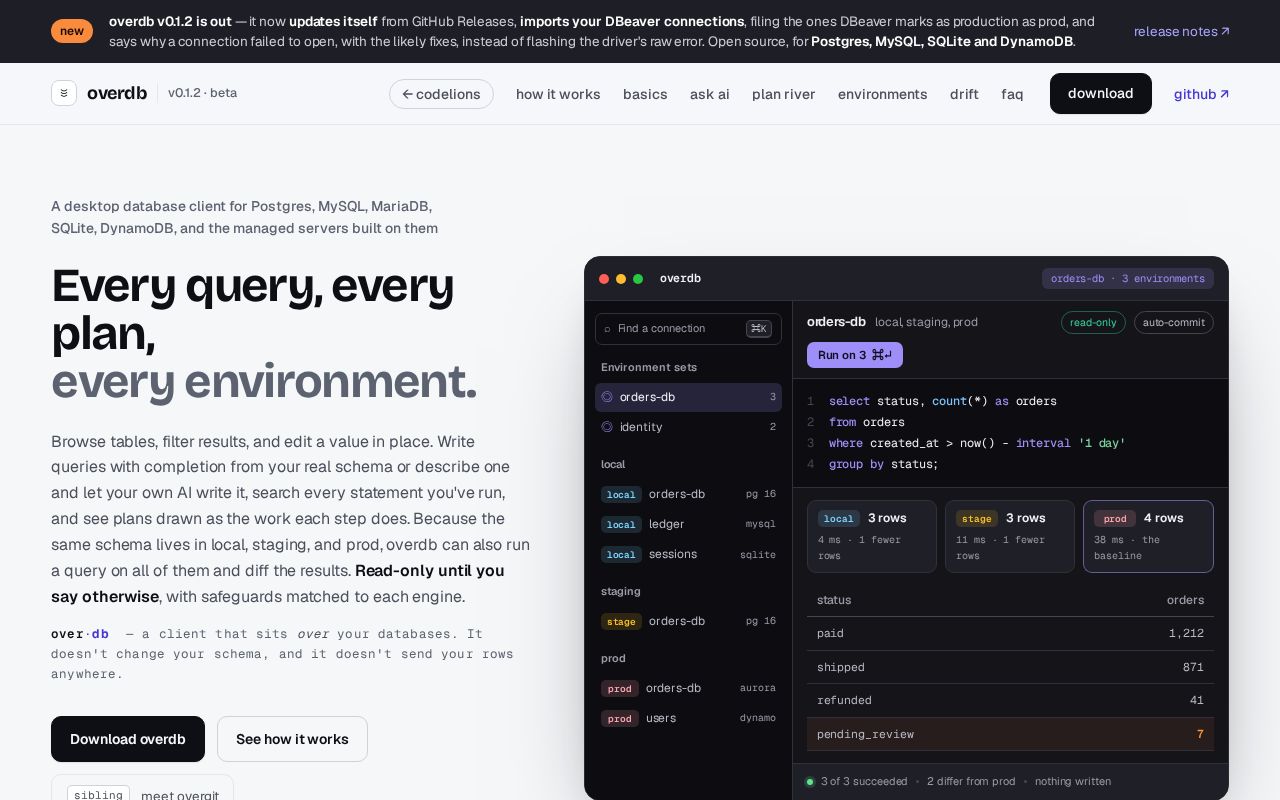Select the orders-db environment set row
This screenshot has height=800, width=1280.
688,397
